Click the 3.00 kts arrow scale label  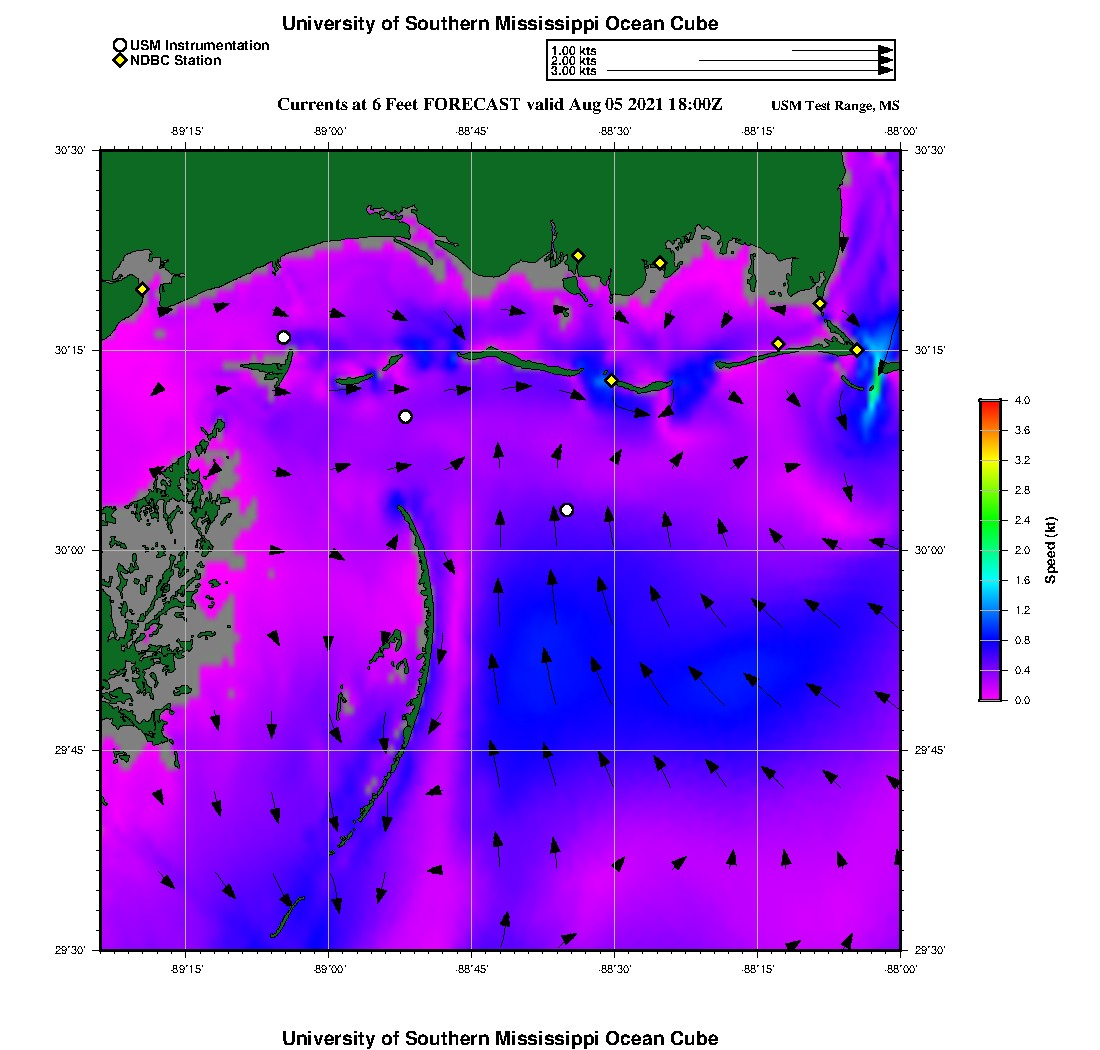[x=573, y=71]
